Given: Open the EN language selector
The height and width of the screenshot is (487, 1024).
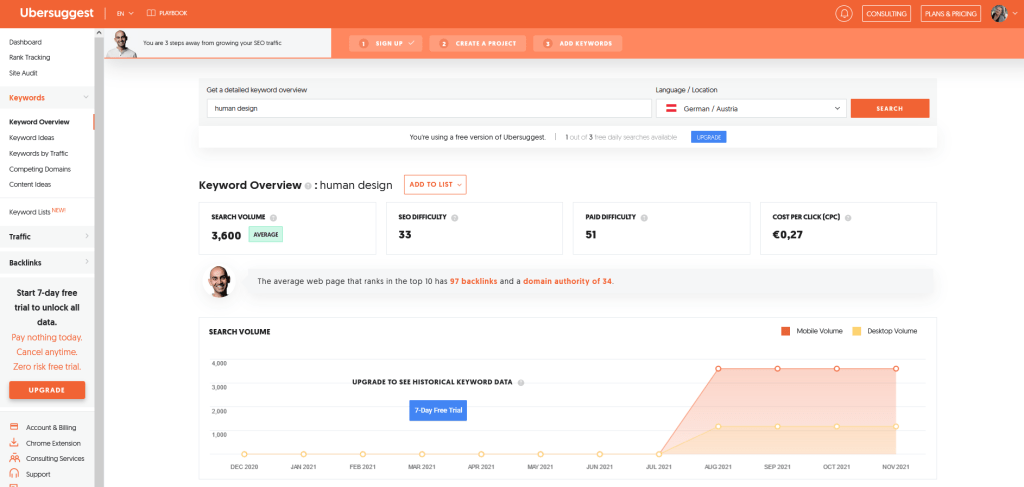Looking at the screenshot, I should tap(125, 14).
